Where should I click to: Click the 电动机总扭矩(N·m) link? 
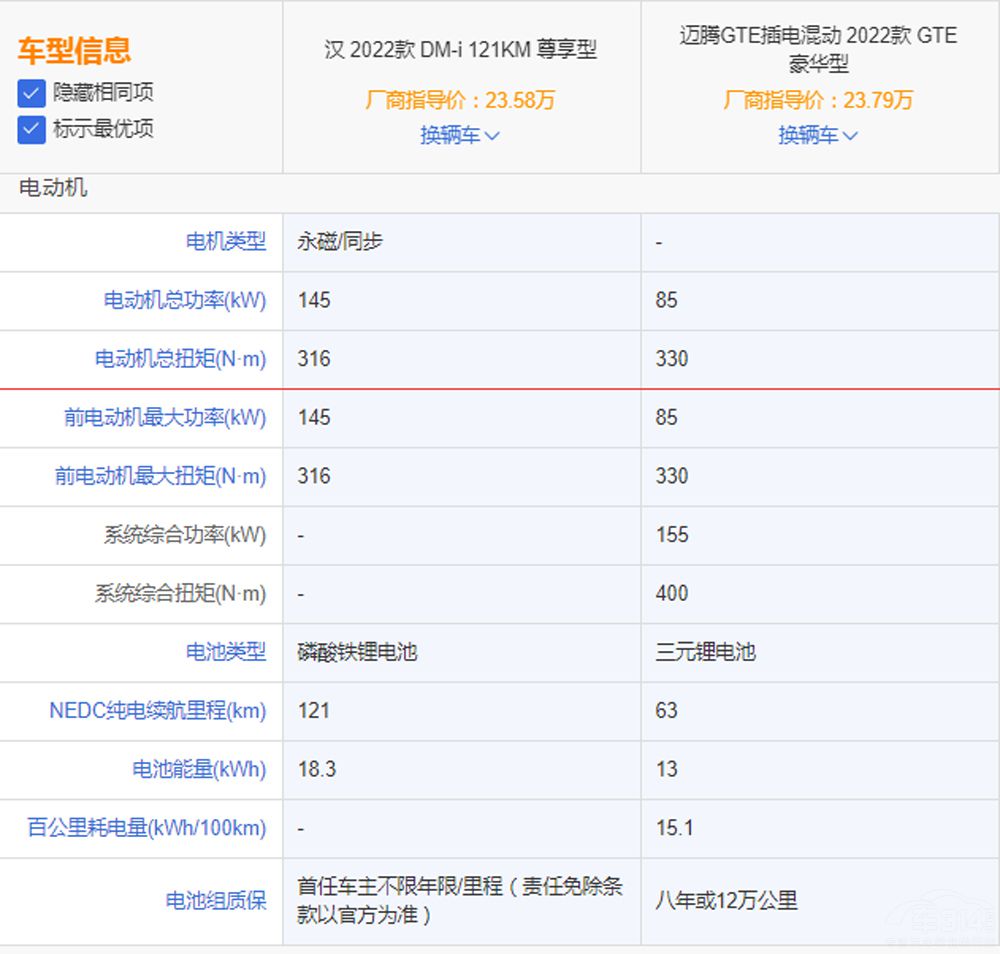coord(181,359)
